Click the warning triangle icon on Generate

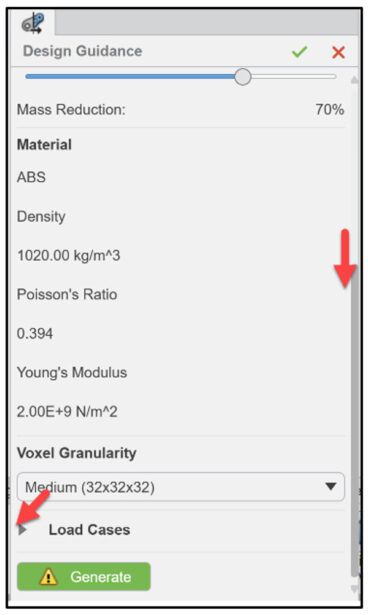click(x=48, y=577)
